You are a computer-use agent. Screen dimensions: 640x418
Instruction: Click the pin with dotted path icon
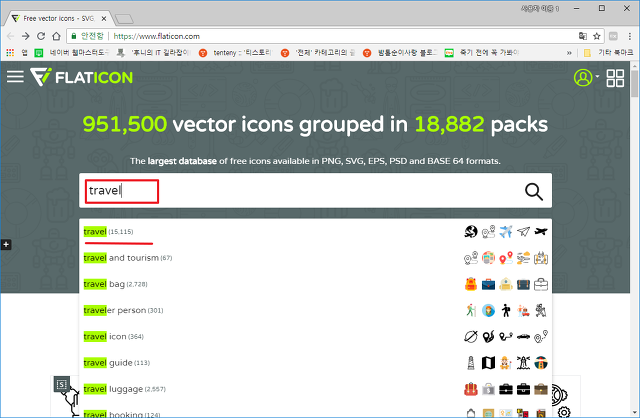(541, 336)
